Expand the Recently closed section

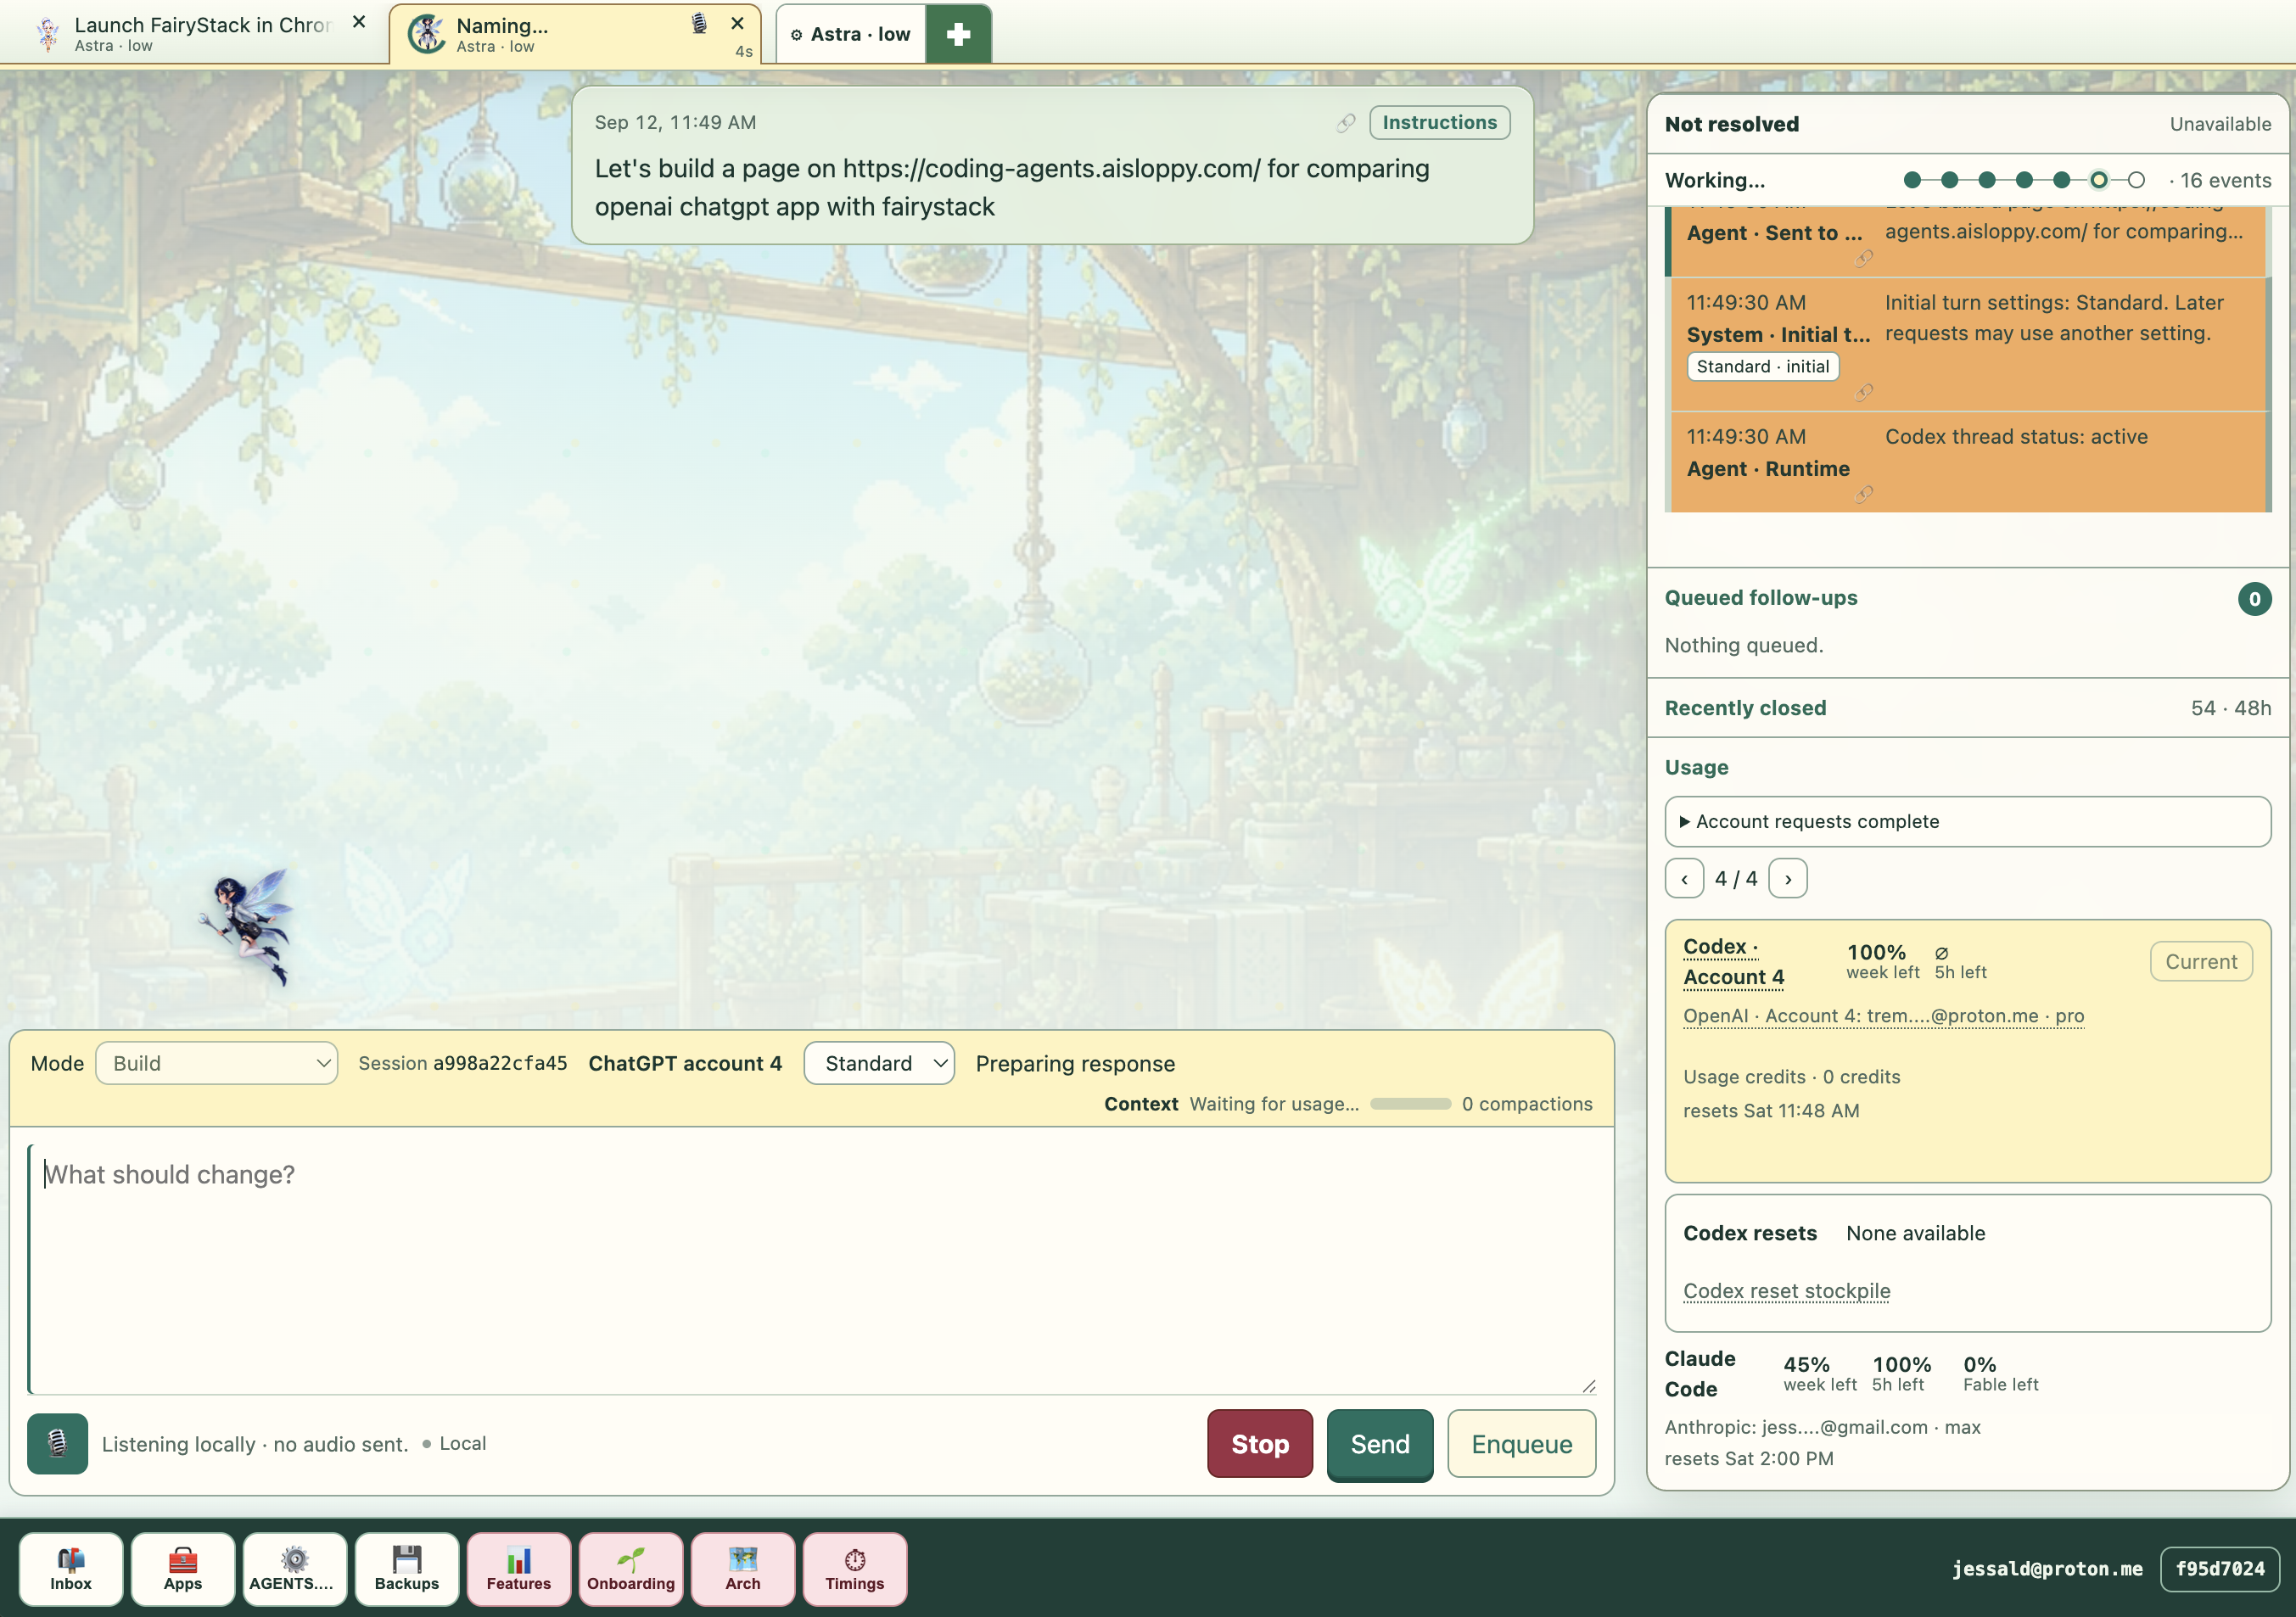(x=1967, y=708)
